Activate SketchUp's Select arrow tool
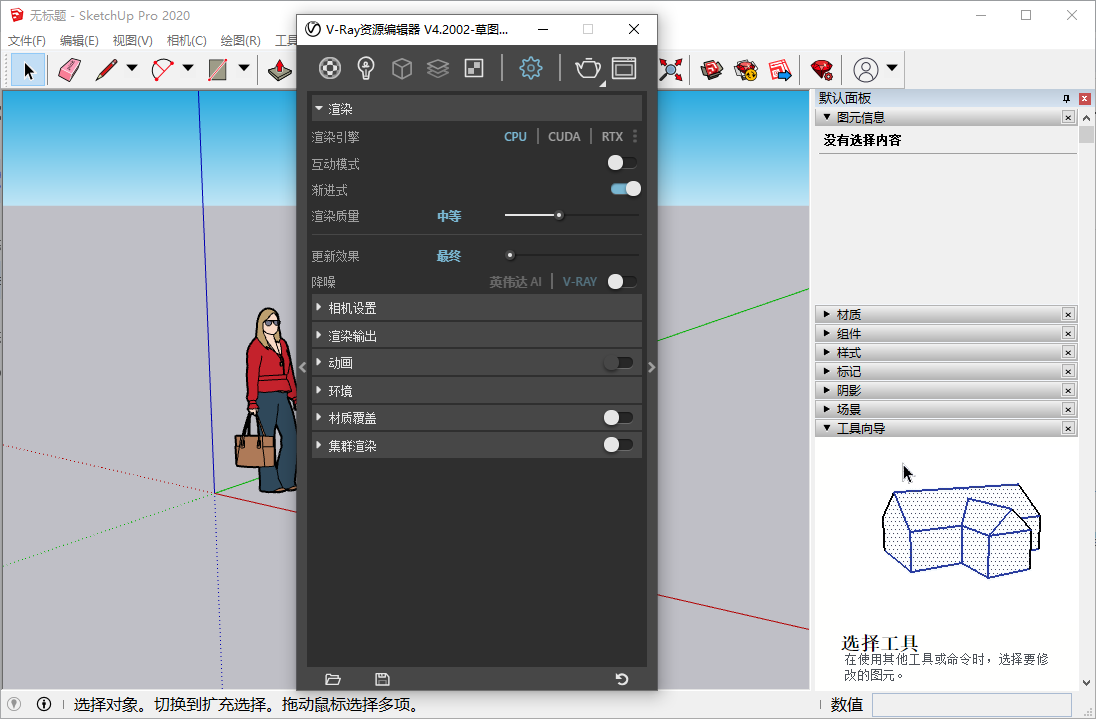The image size is (1096, 719). [28, 70]
